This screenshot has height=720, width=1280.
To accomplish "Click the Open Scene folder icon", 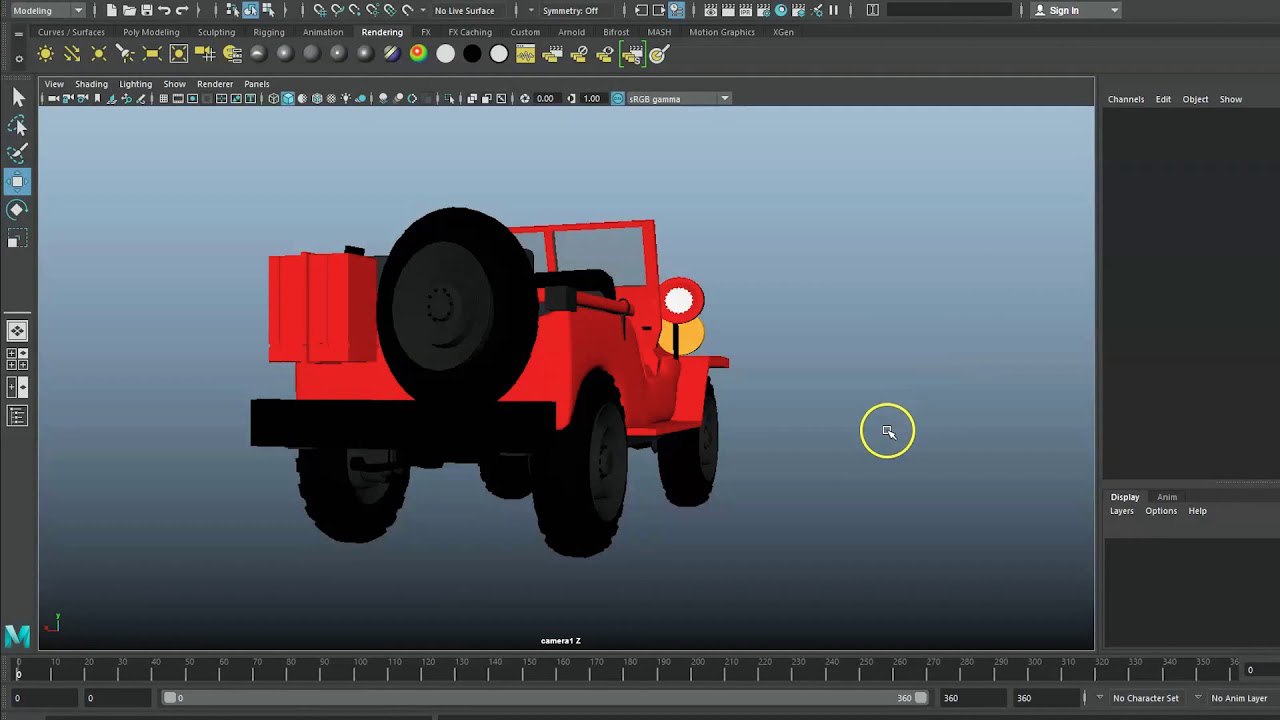I will coord(129,10).
